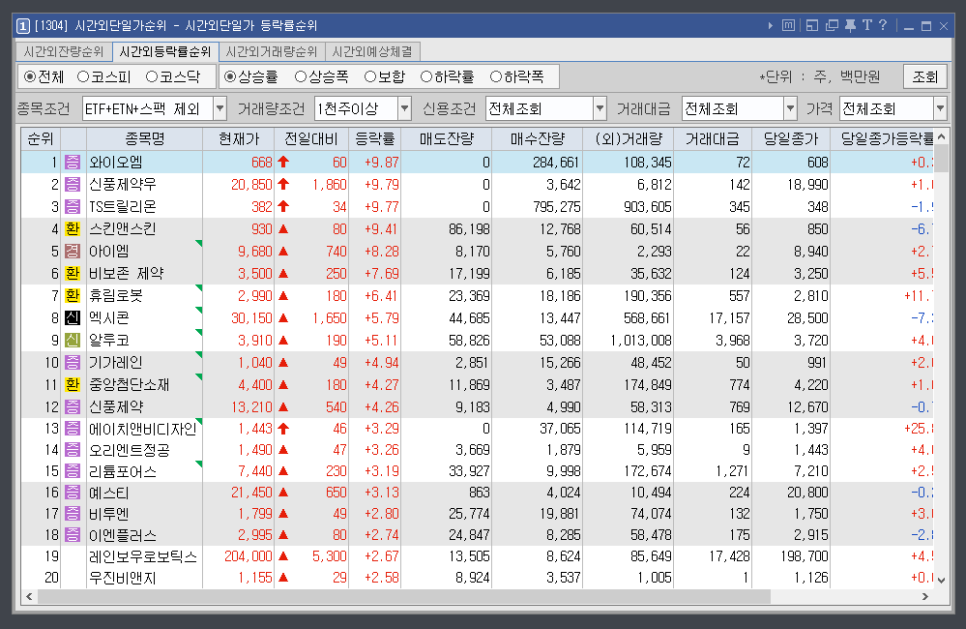Viewport: 966px width, 629px height.
Task: Click the black 신 badge for 엑시콘
Action: [73, 318]
